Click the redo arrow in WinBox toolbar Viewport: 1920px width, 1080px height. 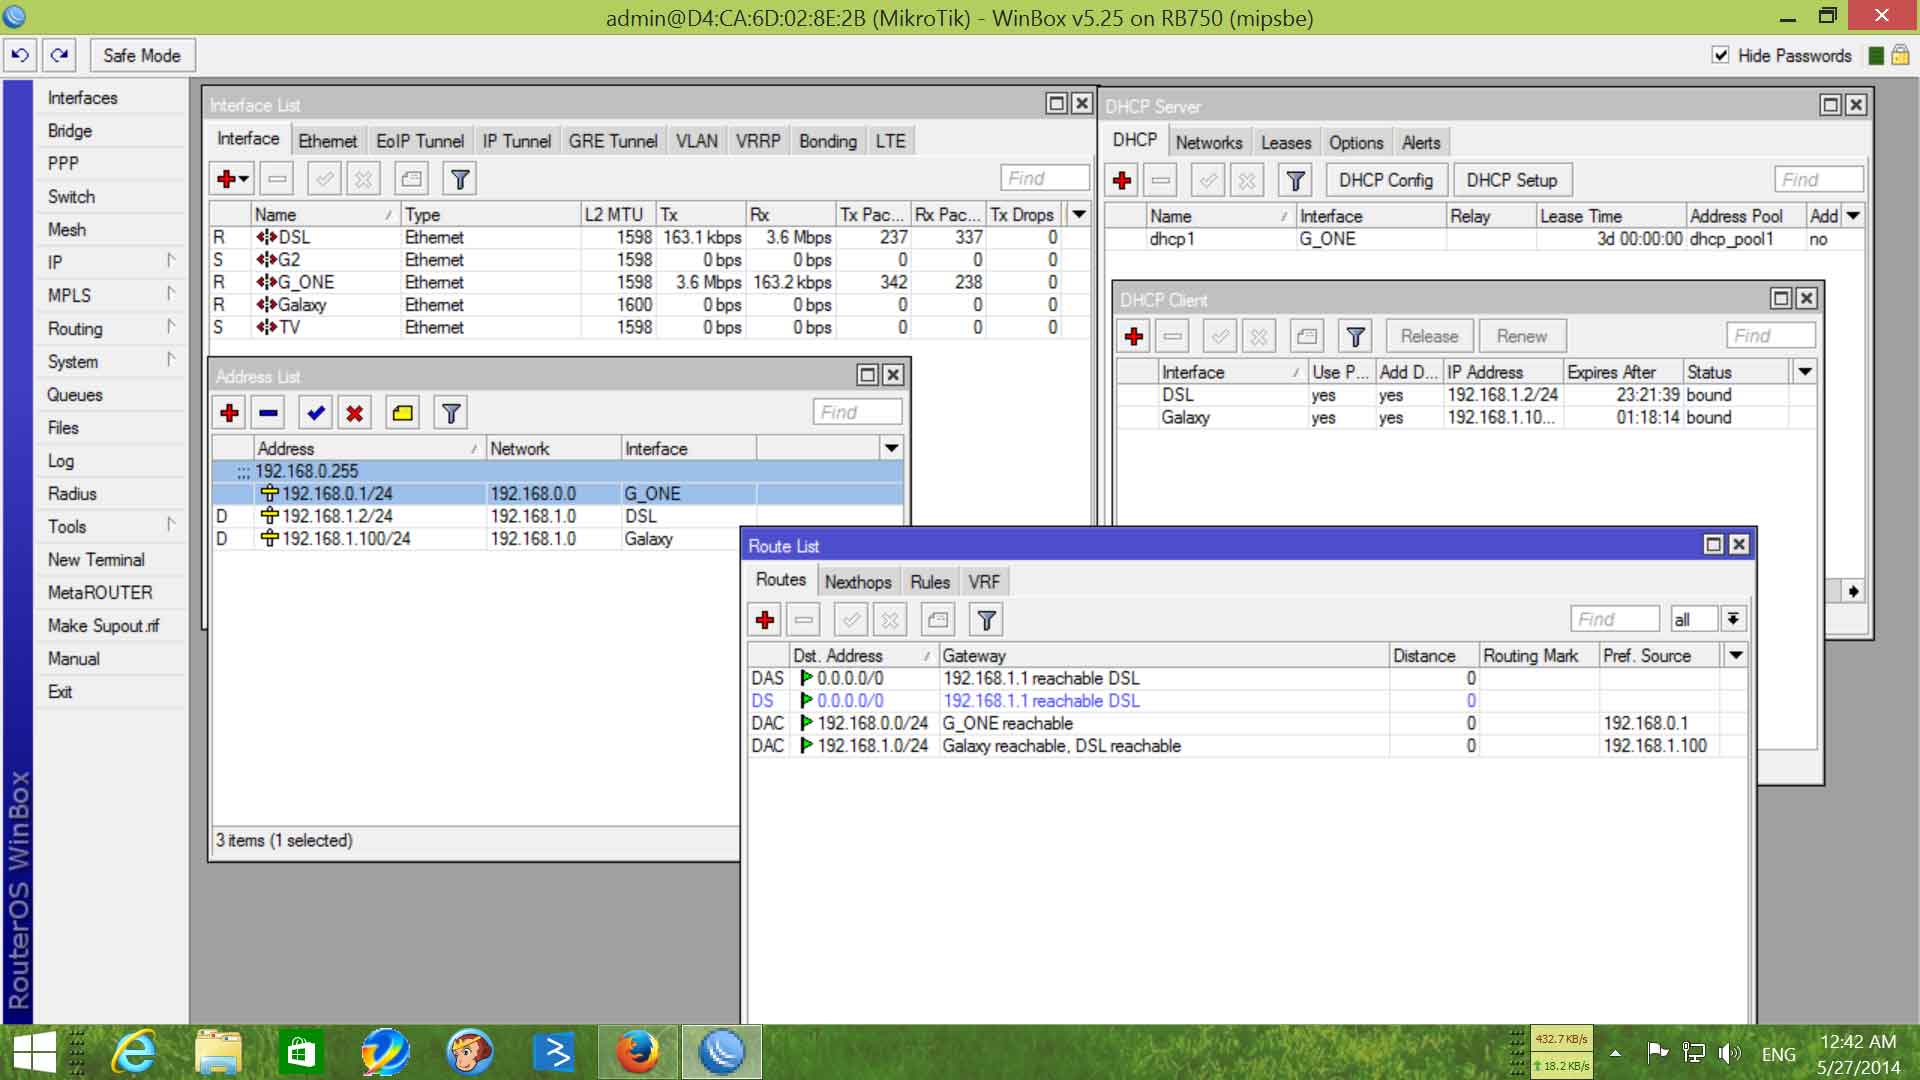[x=59, y=55]
